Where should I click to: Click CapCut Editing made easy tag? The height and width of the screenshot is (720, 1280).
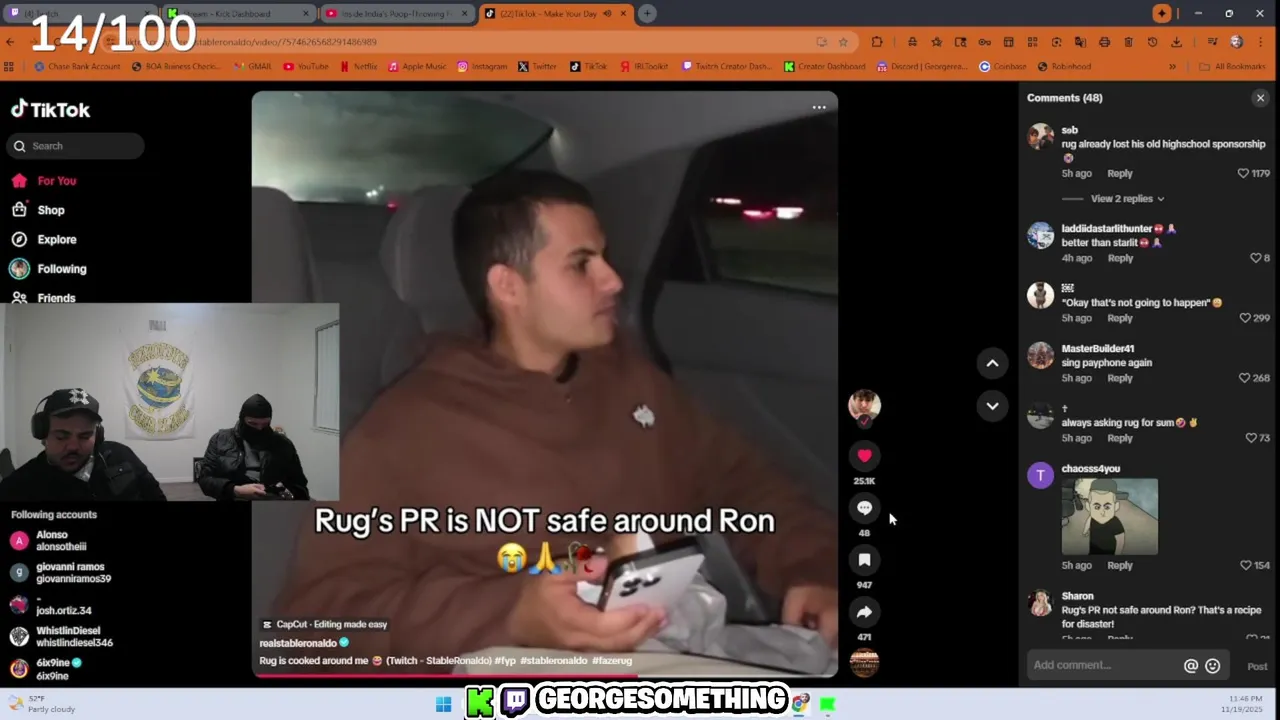(x=325, y=625)
